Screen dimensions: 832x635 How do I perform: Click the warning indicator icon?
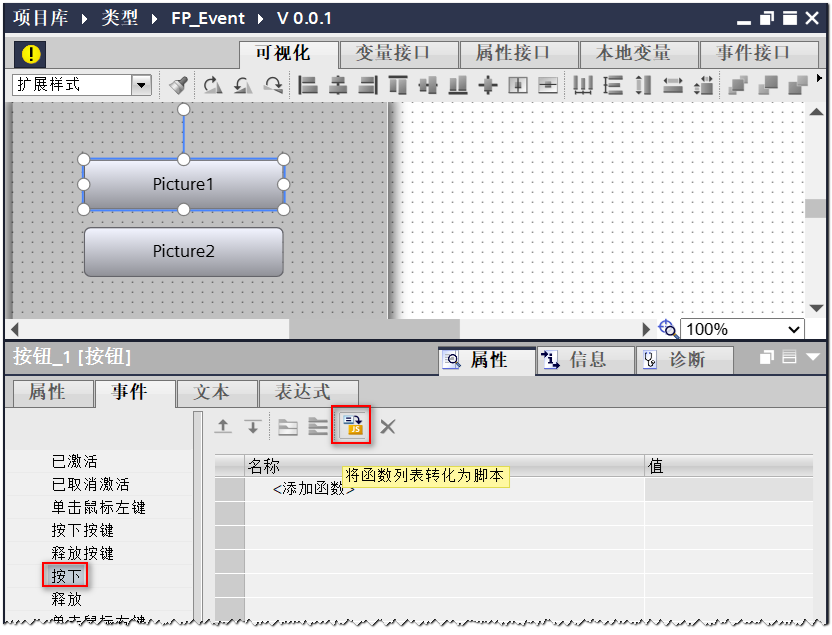(x=30, y=54)
